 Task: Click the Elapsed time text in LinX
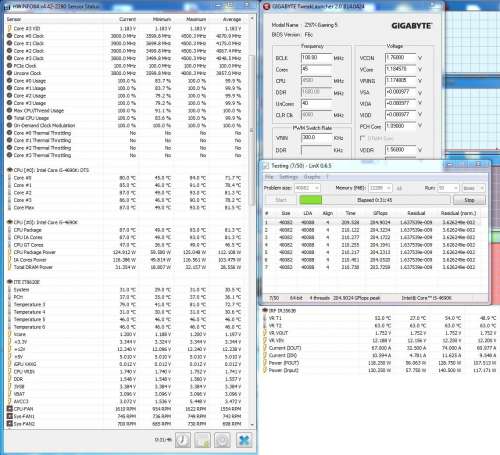click(374, 200)
